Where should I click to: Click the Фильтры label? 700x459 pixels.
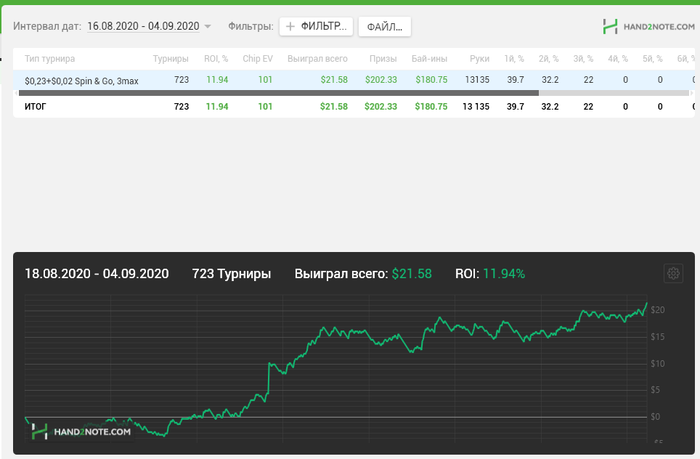point(250,26)
